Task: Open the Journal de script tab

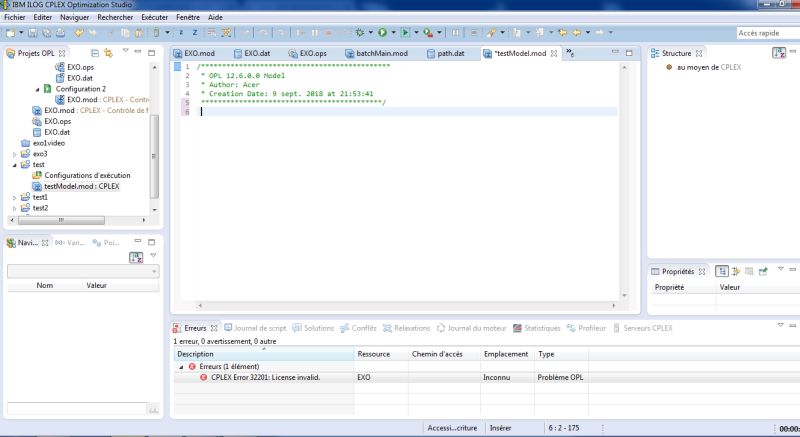Action: [x=255, y=328]
